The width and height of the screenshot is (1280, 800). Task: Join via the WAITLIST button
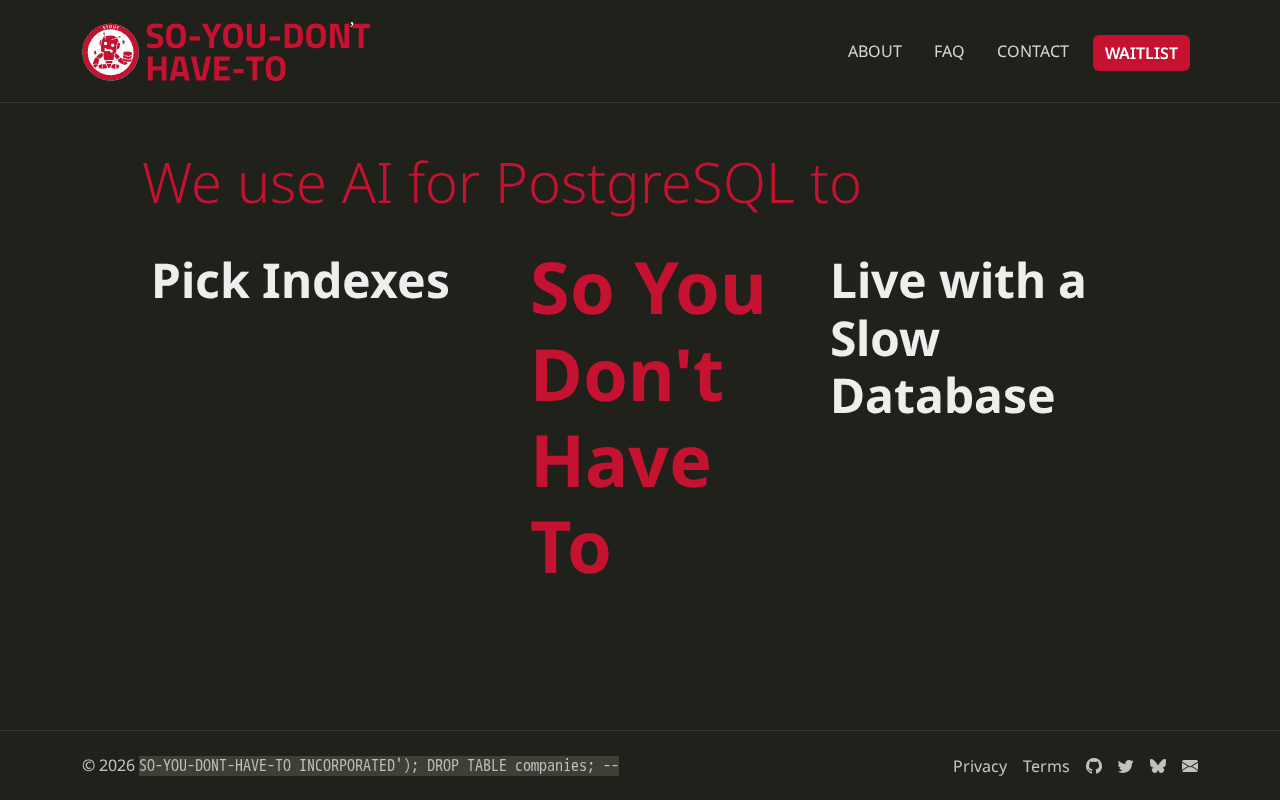point(1141,53)
